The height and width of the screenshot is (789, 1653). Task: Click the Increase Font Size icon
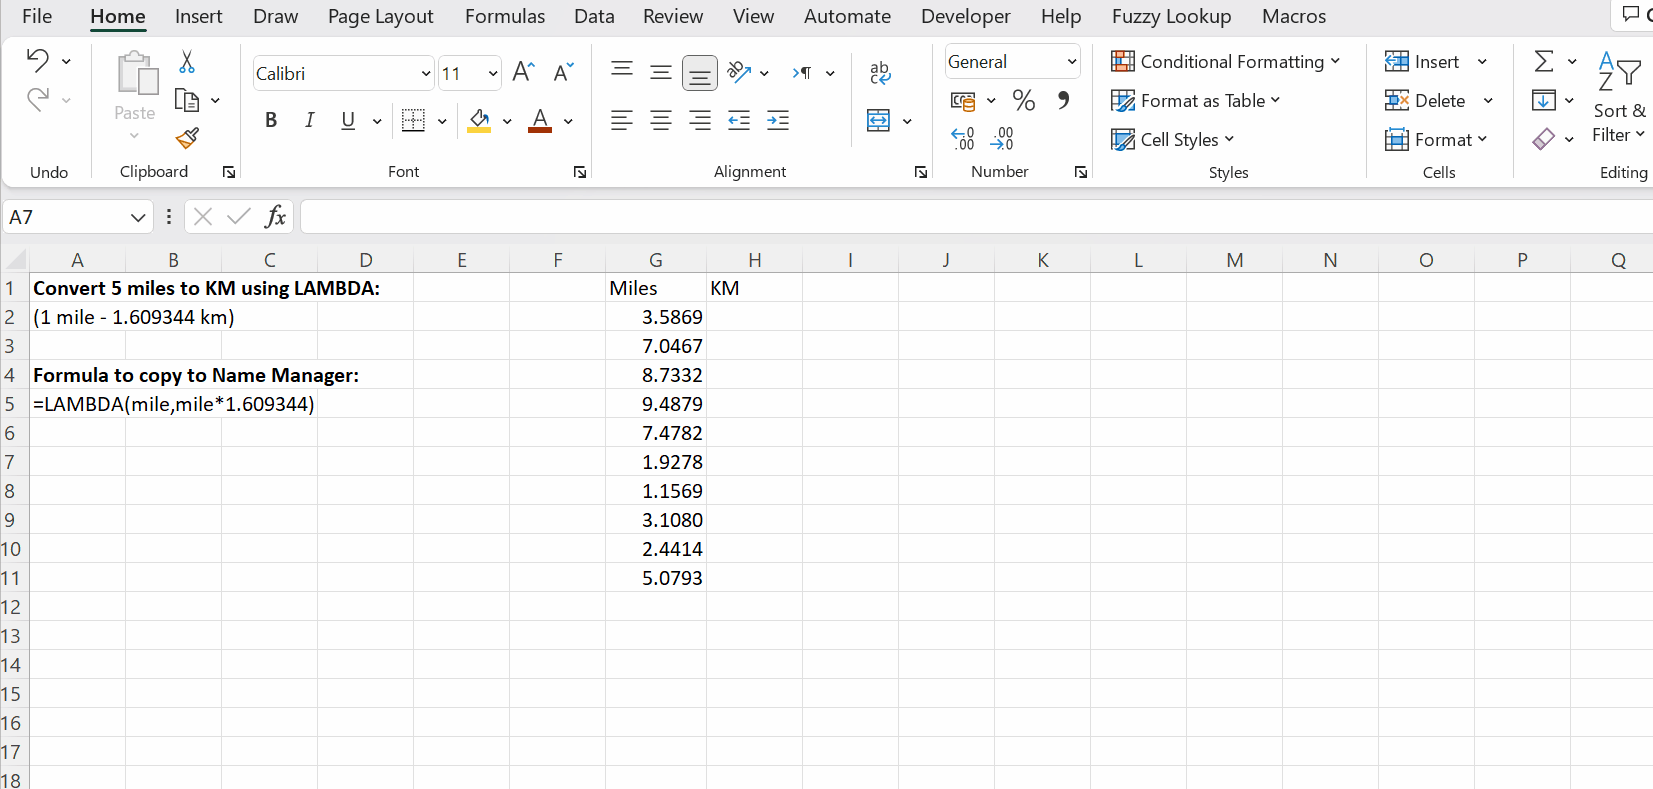pos(523,72)
